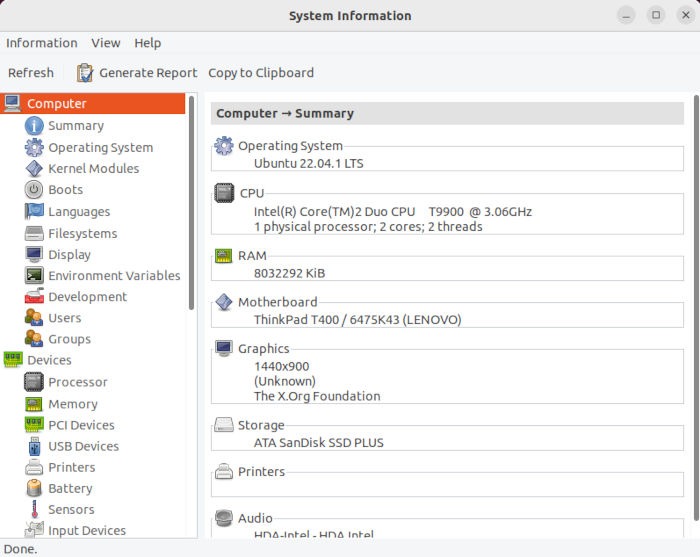Click the Storage drive icon in summary
Viewport: 700px width, 557px height.
(x=224, y=425)
